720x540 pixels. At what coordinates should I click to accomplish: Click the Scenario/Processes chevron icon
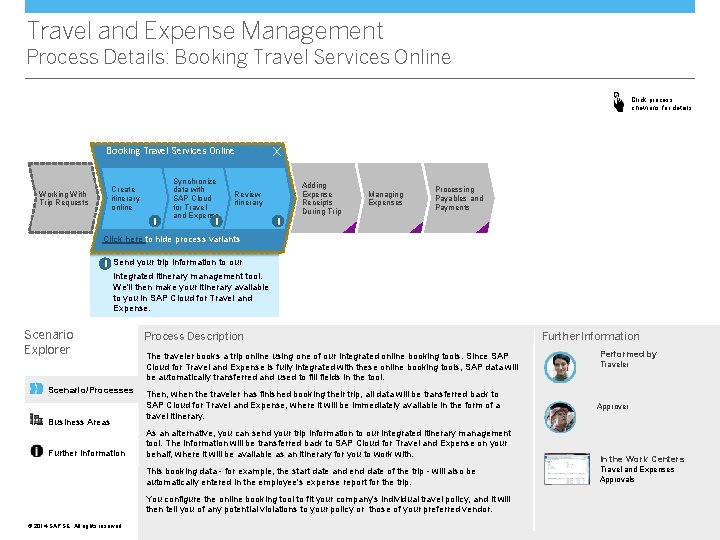pos(36,389)
